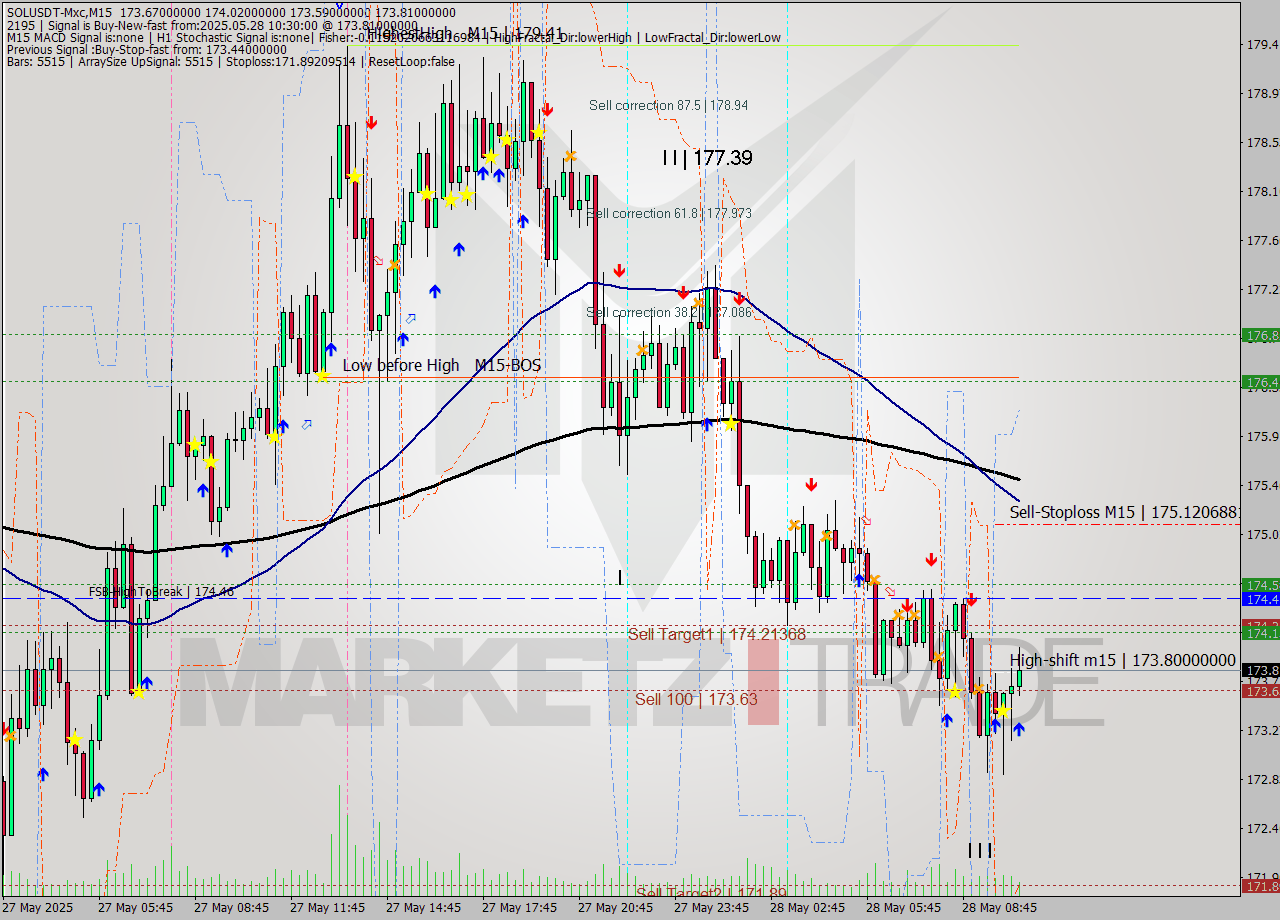Viewport: 1280px width, 920px height.
Task: Click the red down arrow above Sell-Stoploss line
Action: 931,559
